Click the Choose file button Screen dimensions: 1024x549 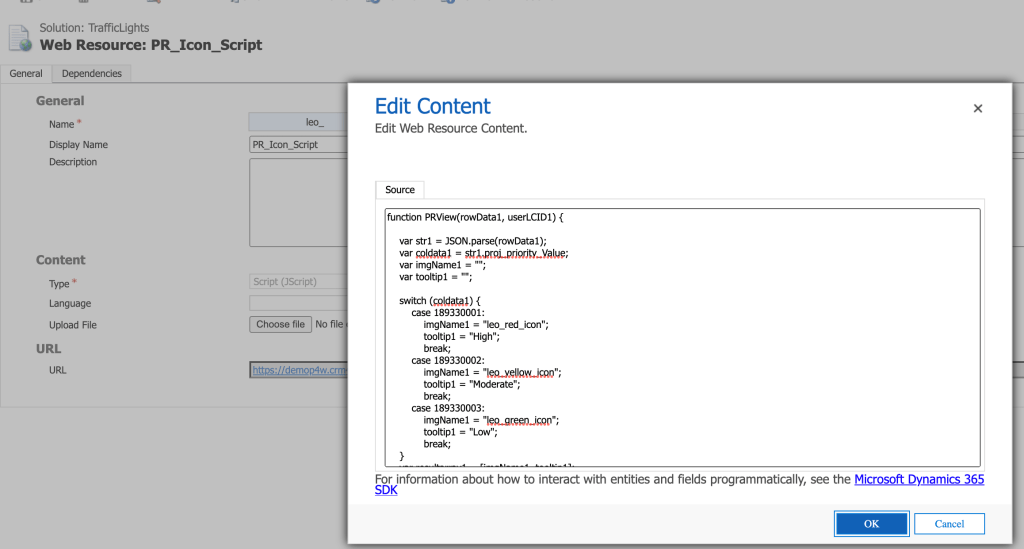[x=280, y=324]
